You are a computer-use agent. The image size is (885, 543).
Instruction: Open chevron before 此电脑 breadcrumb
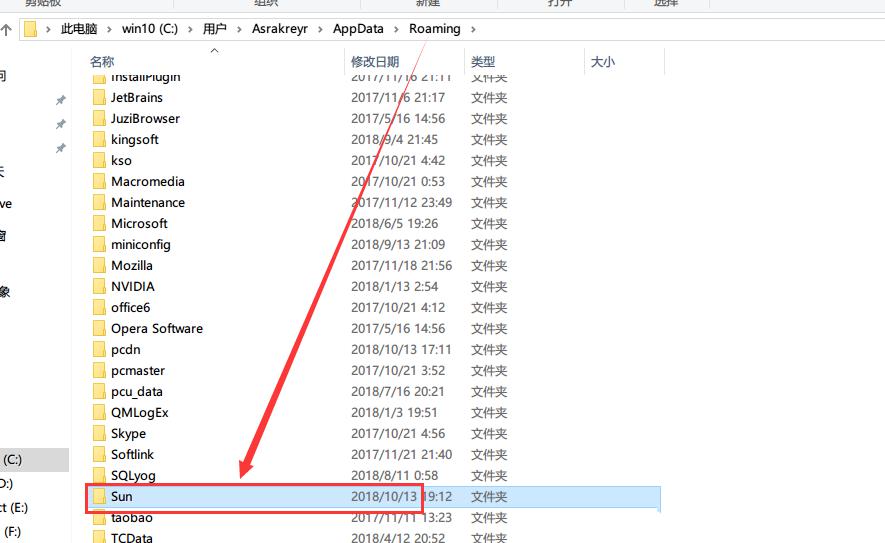(49, 29)
